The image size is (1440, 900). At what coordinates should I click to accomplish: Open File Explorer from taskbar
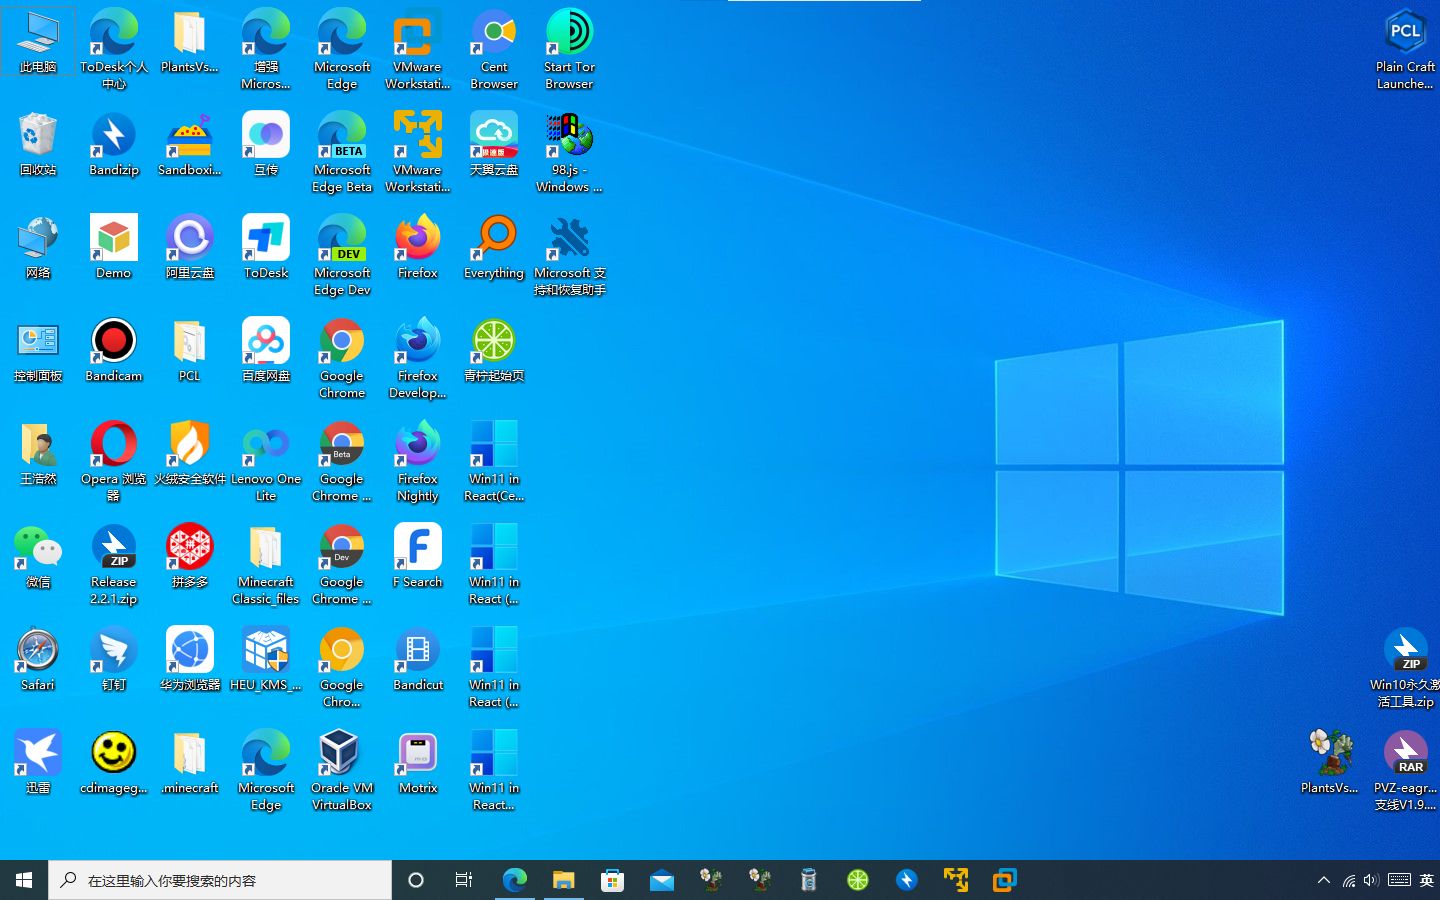564,880
